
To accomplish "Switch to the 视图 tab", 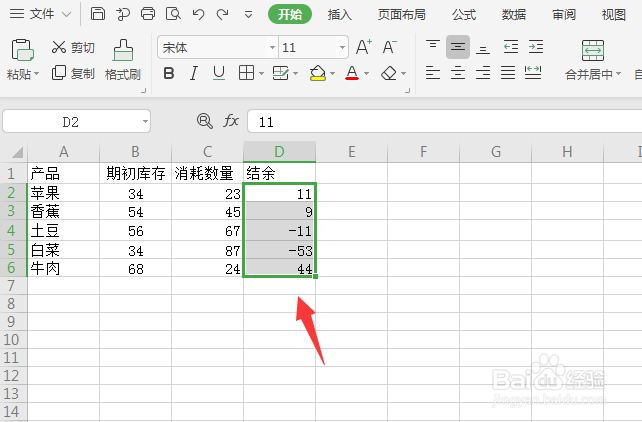I will 614,15.
